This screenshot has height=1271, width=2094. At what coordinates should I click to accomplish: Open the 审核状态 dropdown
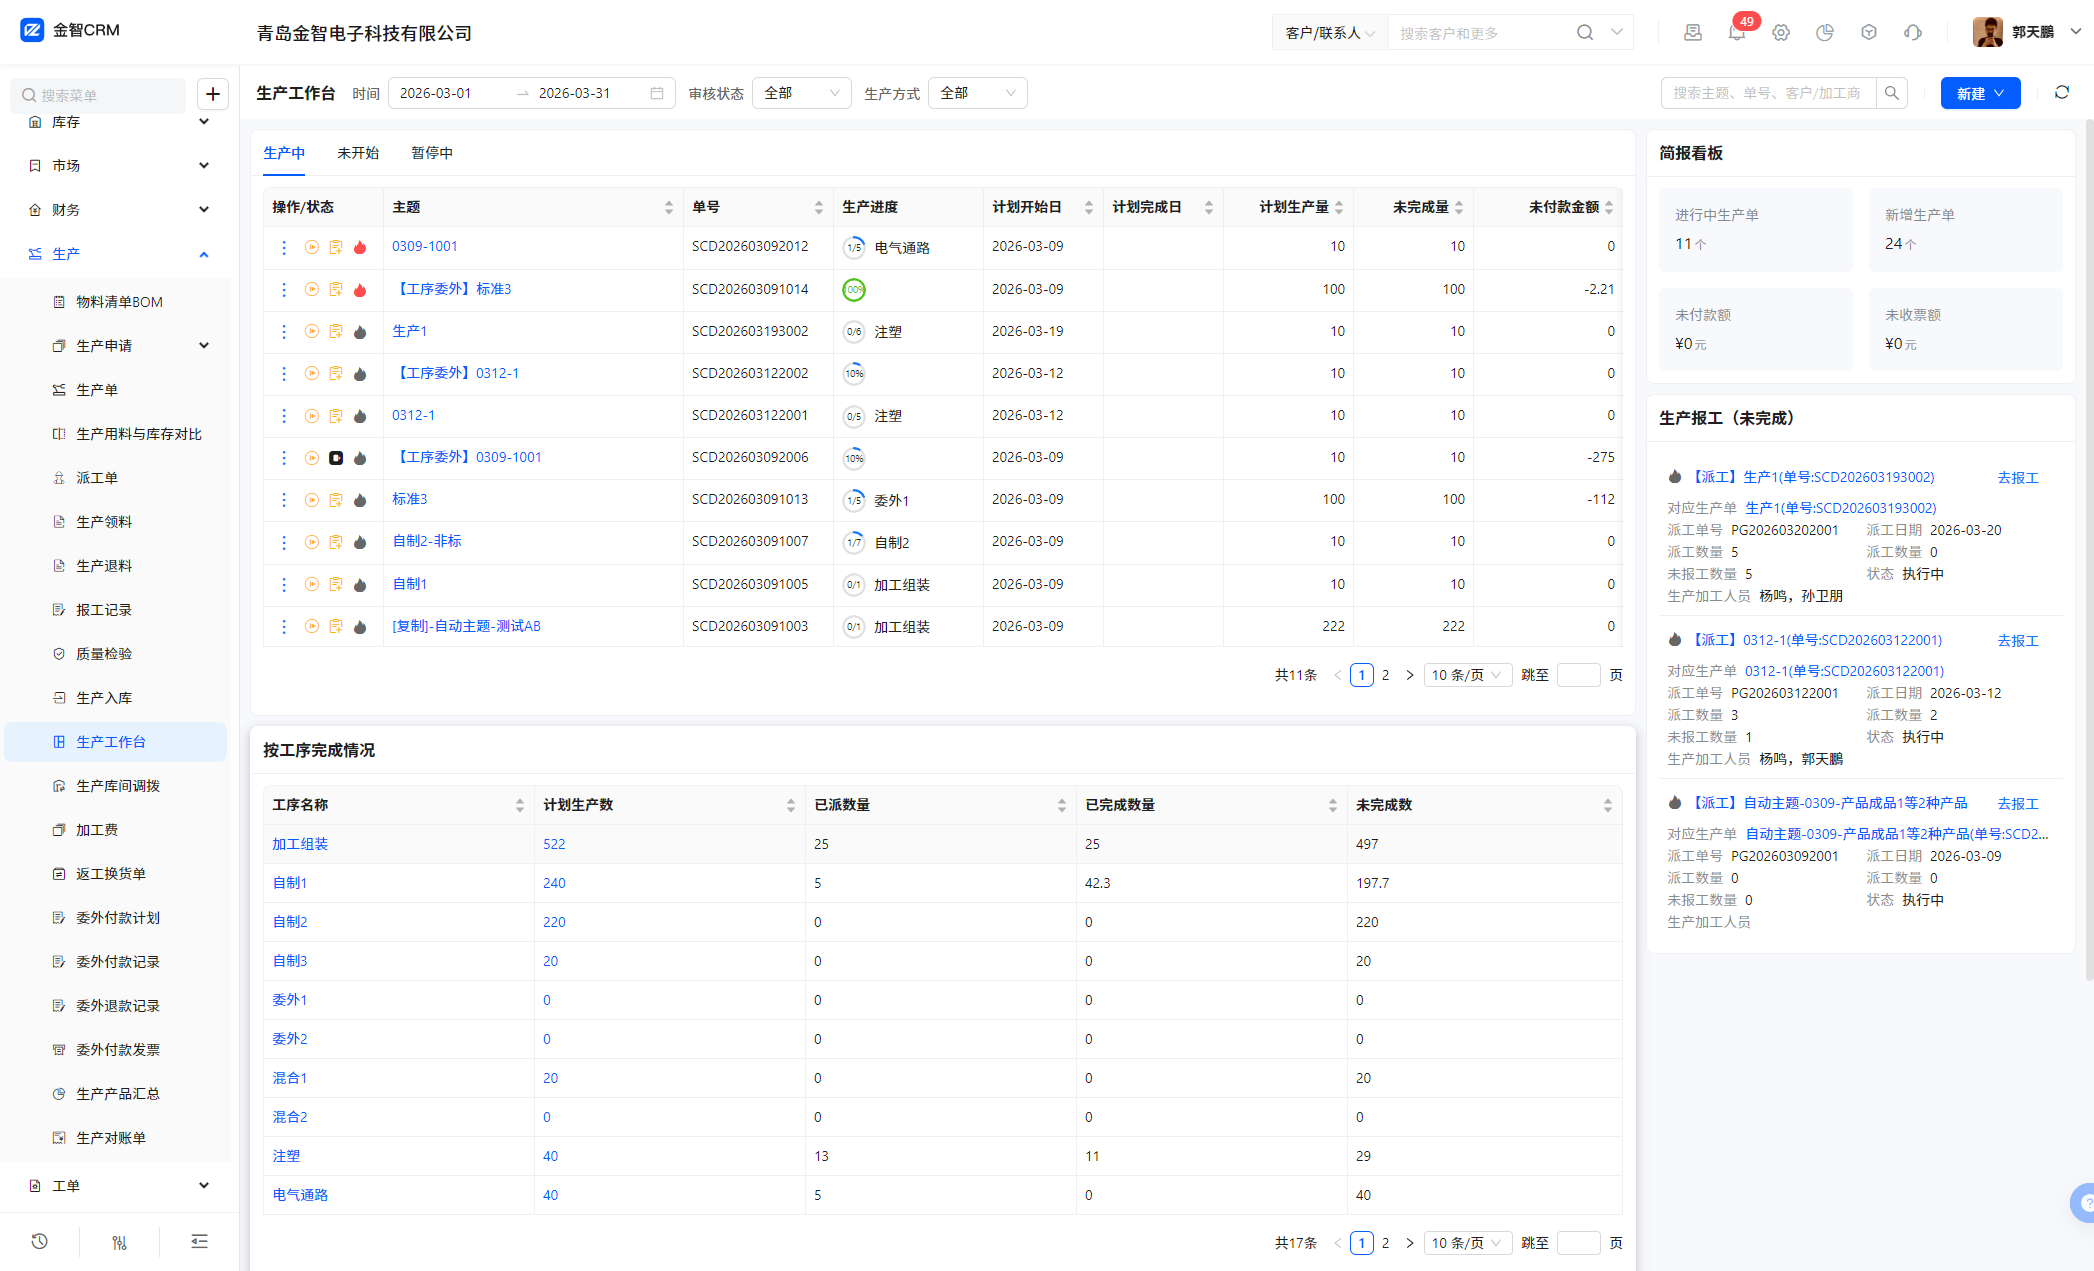coord(801,93)
